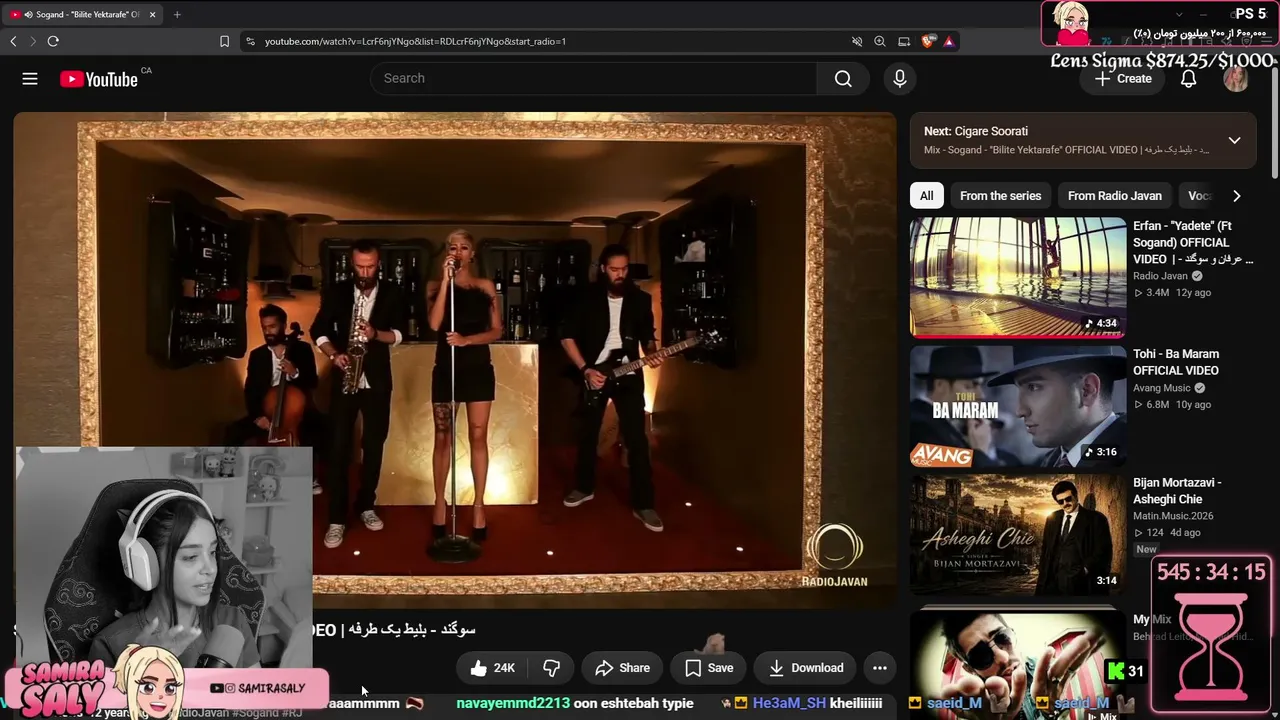Dislike the video
The width and height of the screenshot is (1280, 720).
point(551,668)
